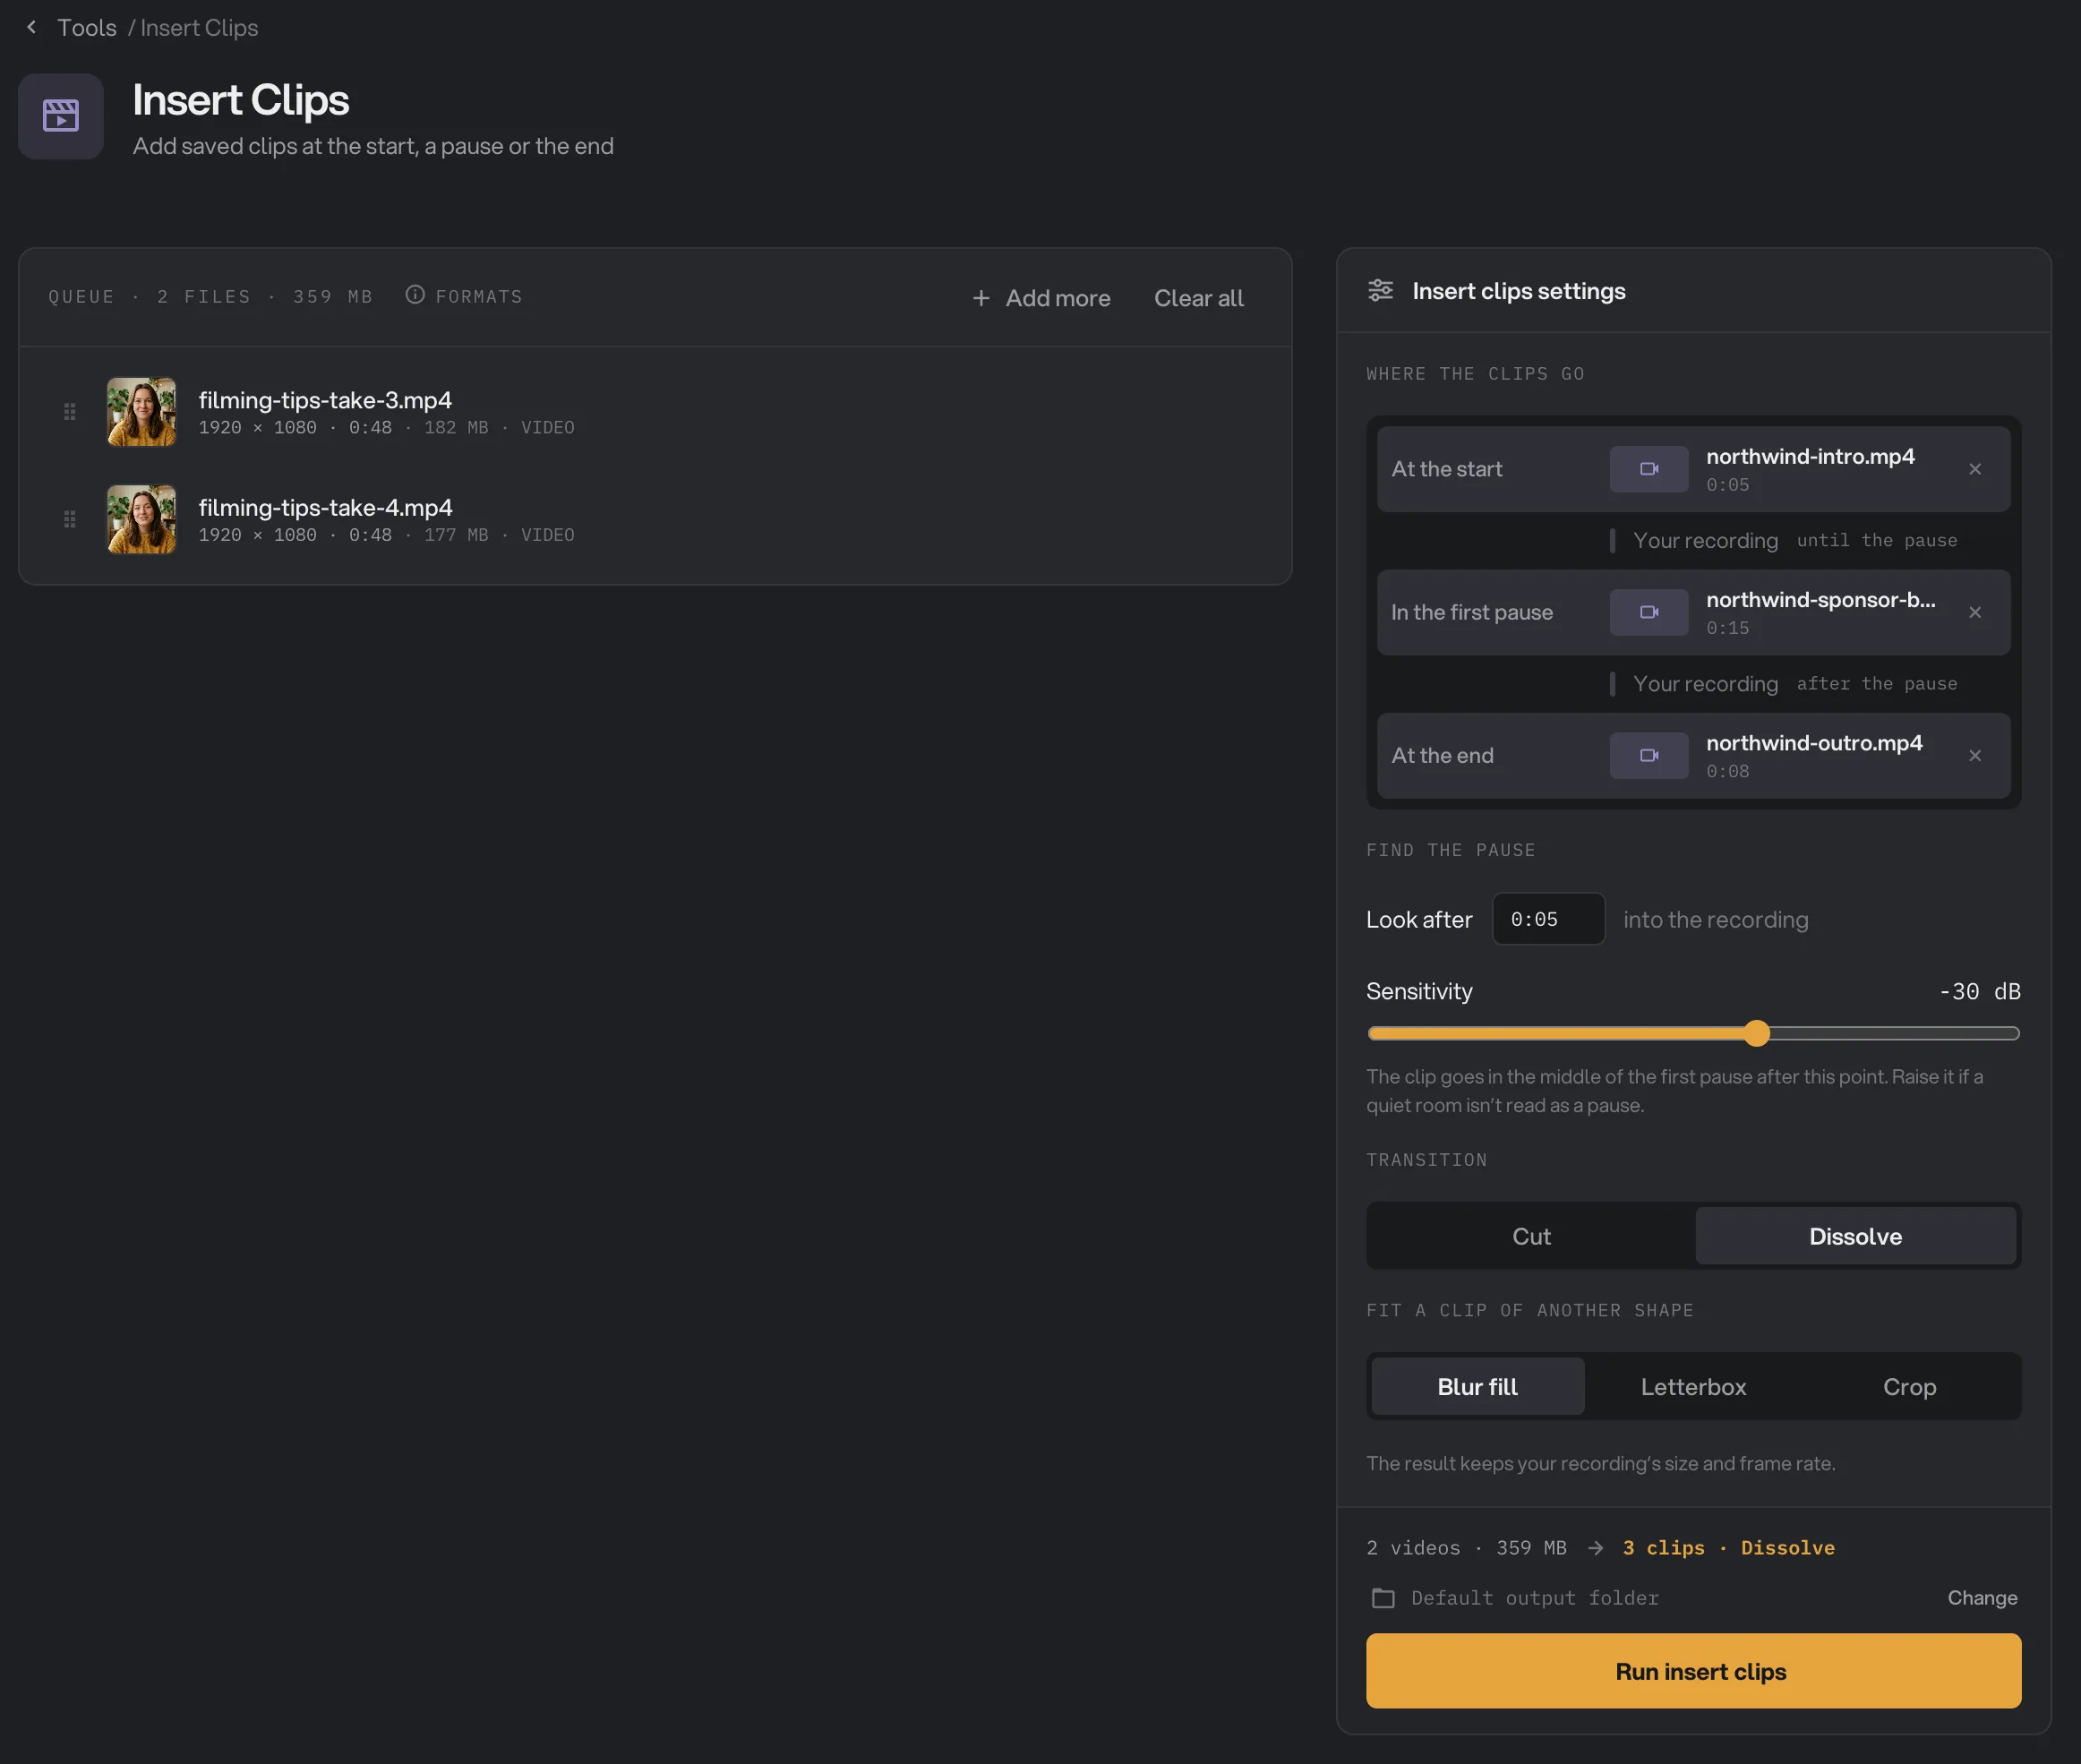This screenshot has width=2081, height=1764.
Task: Select northwind-outro.mp4 clip name
Action: [x=1814, y=743]
